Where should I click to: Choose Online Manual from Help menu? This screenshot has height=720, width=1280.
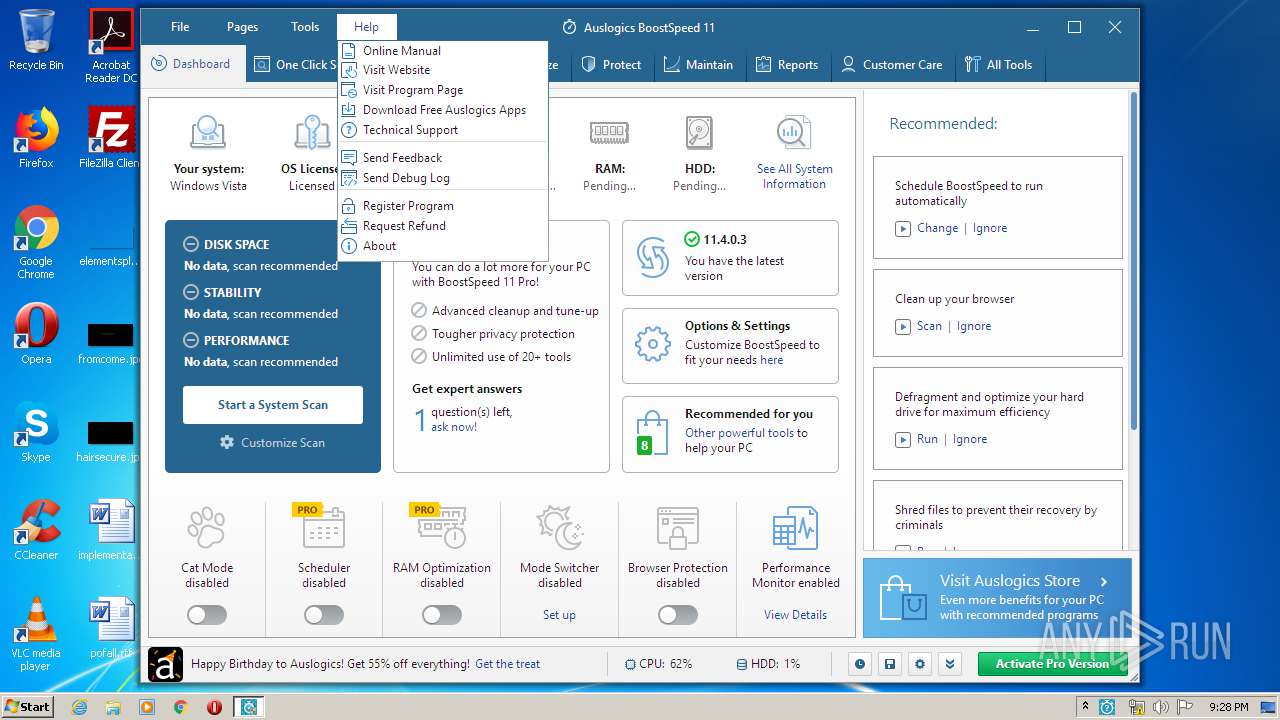tap(442, 50)
